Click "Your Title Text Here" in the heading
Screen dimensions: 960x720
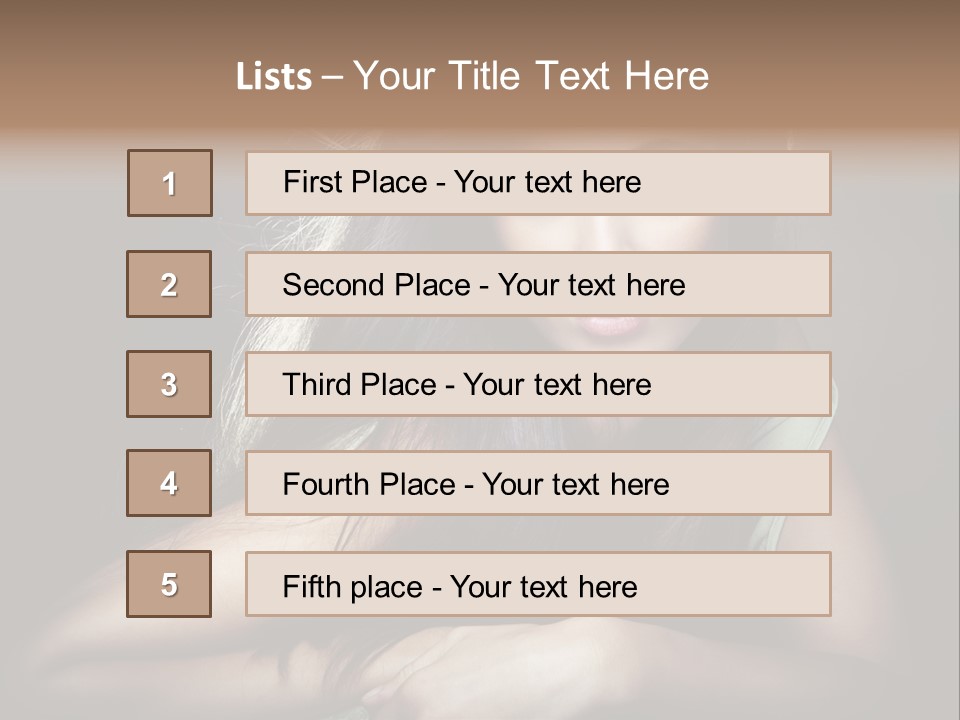point(531,76)
